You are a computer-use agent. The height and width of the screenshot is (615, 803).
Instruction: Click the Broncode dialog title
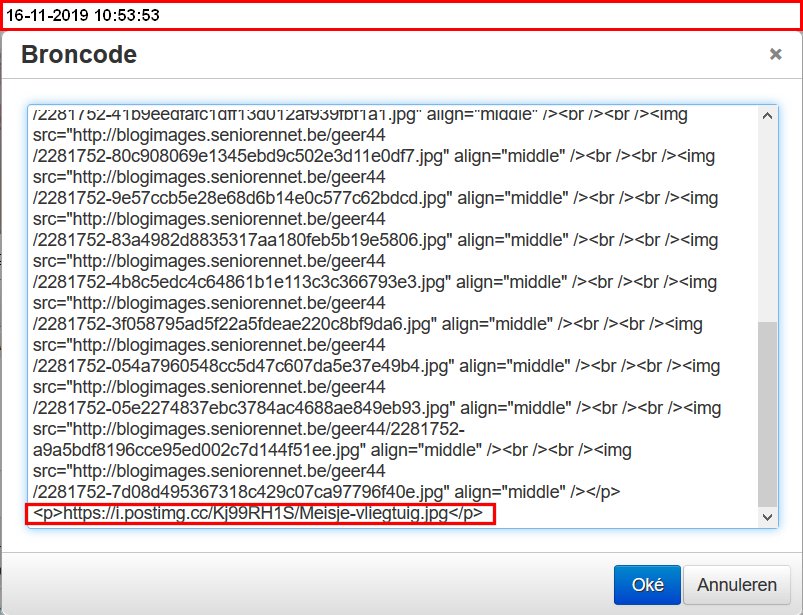coord(79,55)
